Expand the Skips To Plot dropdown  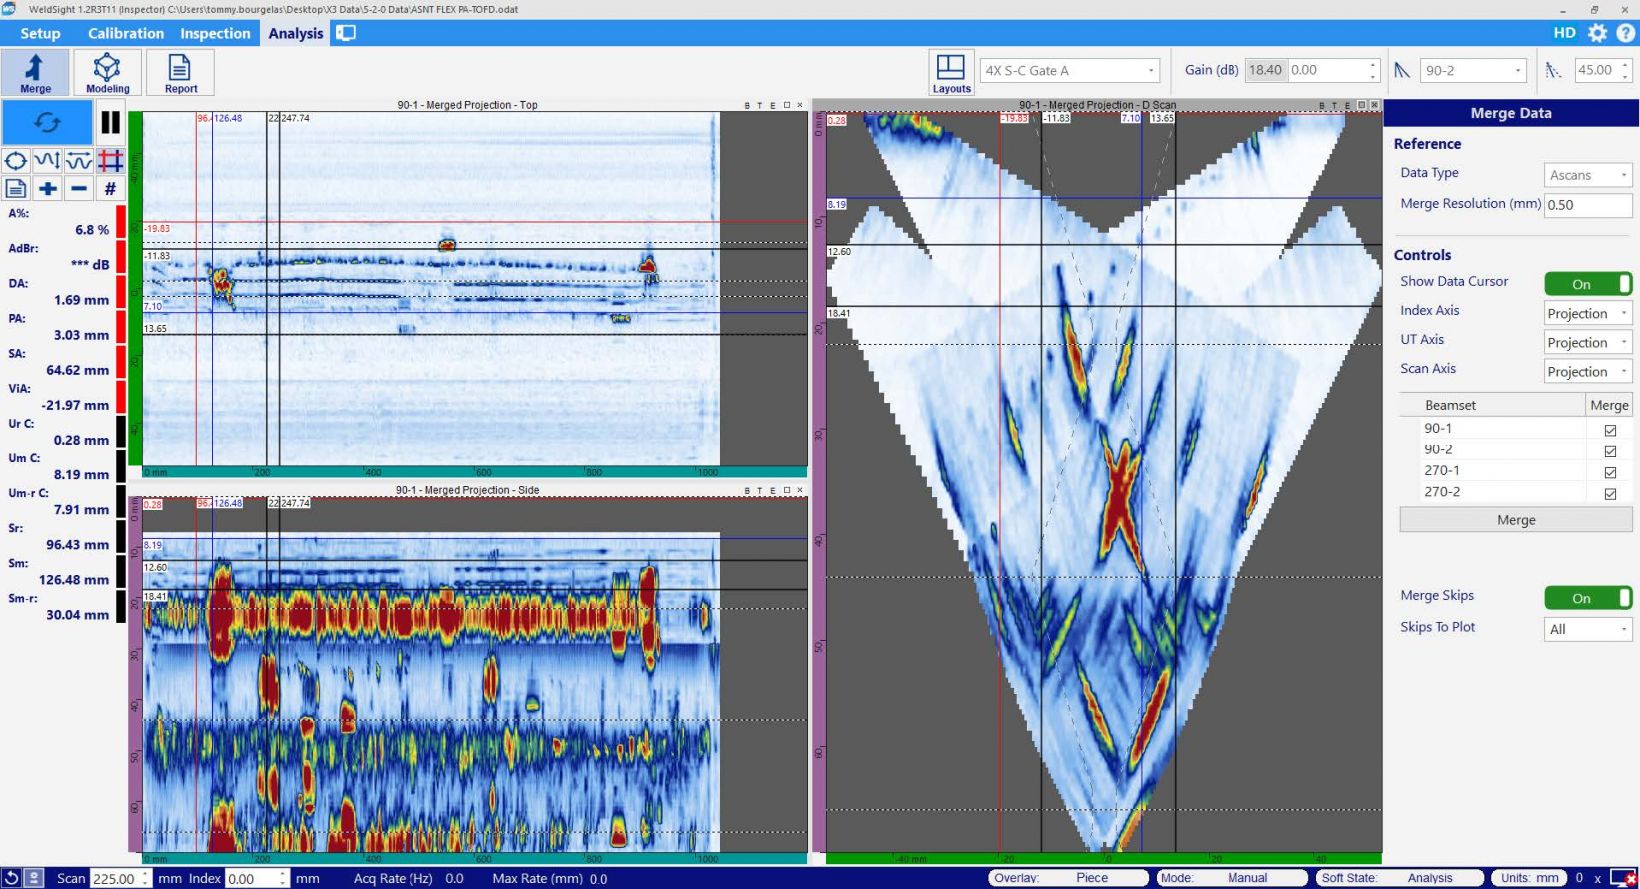(x=1587, y=629)
